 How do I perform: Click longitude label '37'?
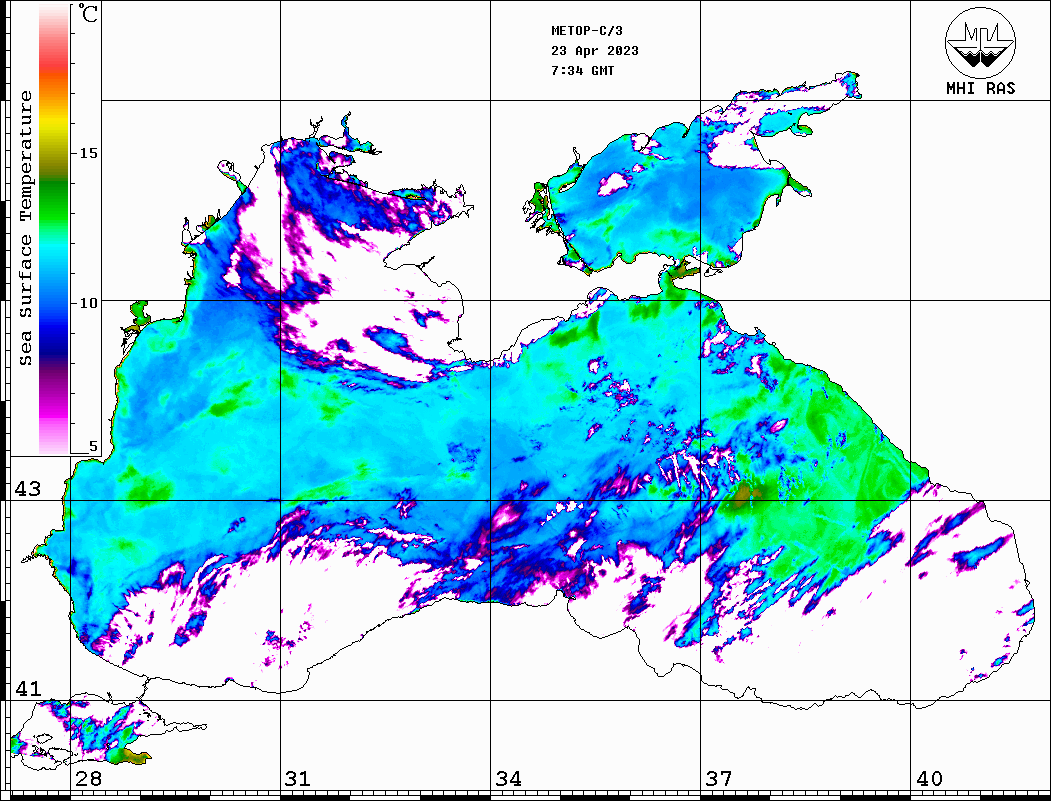pyautogui.click(x=719, y=779)
